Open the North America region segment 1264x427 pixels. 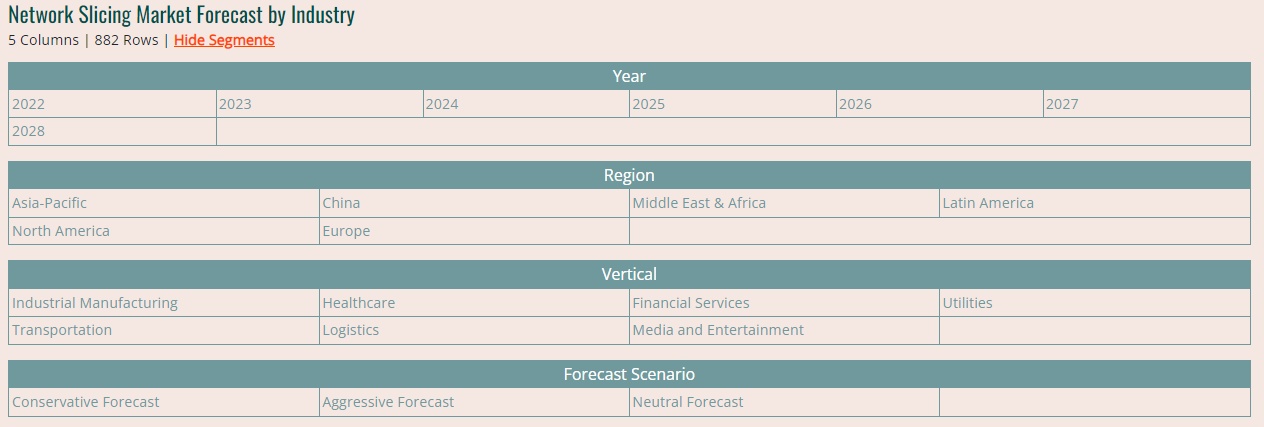[61, 231]
